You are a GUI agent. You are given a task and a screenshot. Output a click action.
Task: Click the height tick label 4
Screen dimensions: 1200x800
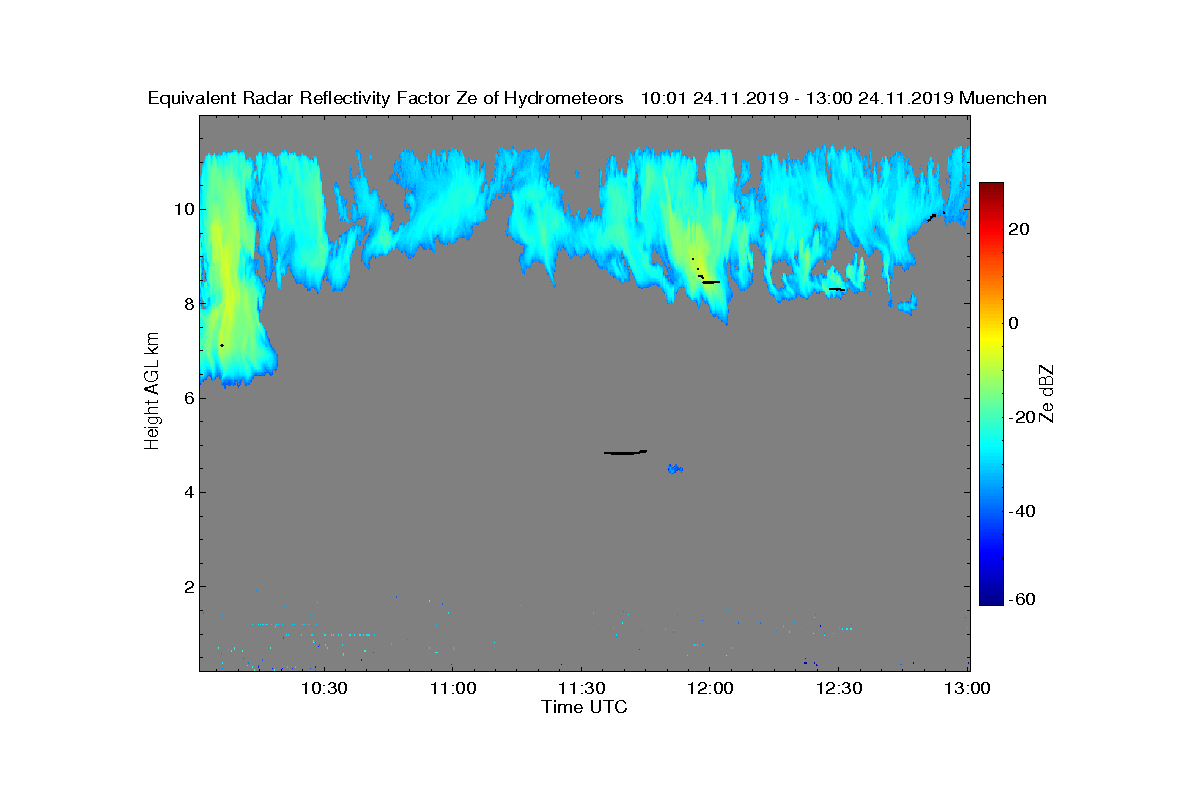coord(188,492)
